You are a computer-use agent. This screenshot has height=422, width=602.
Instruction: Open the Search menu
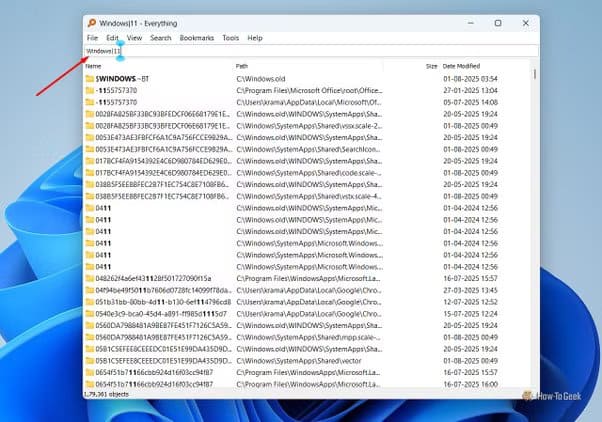click(x=160, y=38)
